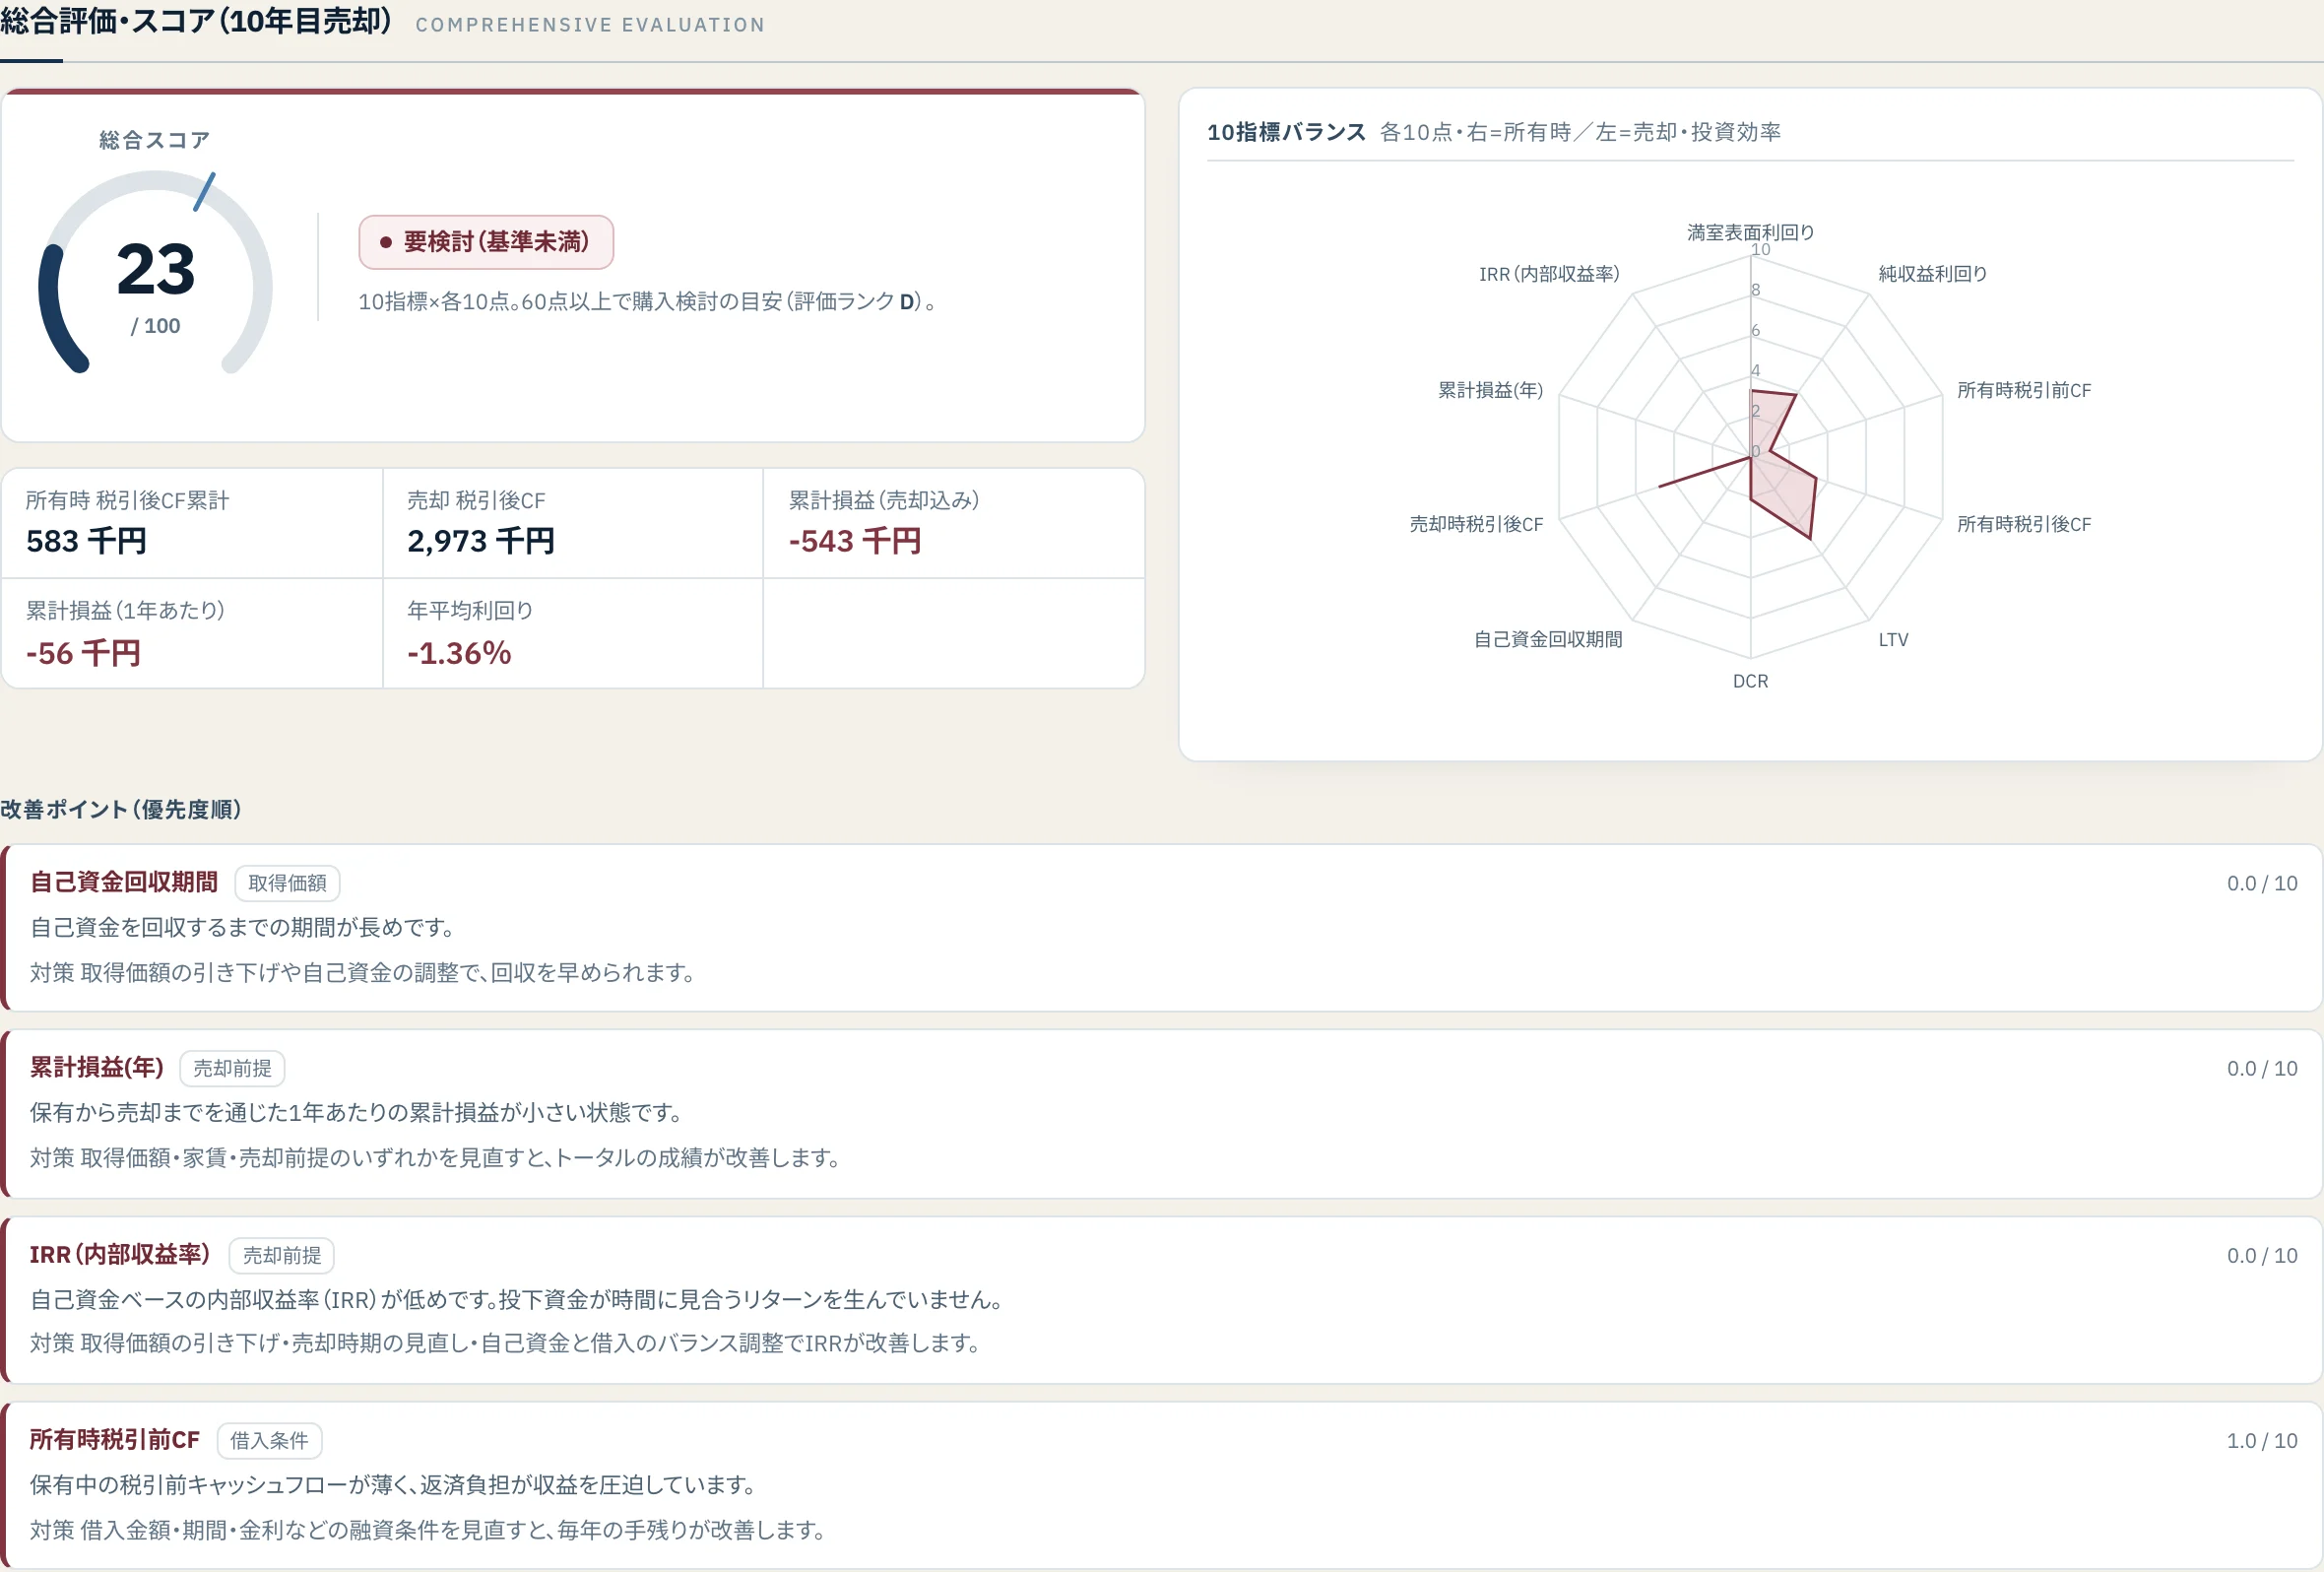The image size is (2324, 1572).
Task: Click the 所有時税引前CF radar axis label
Action: [x=2023, y=390]
